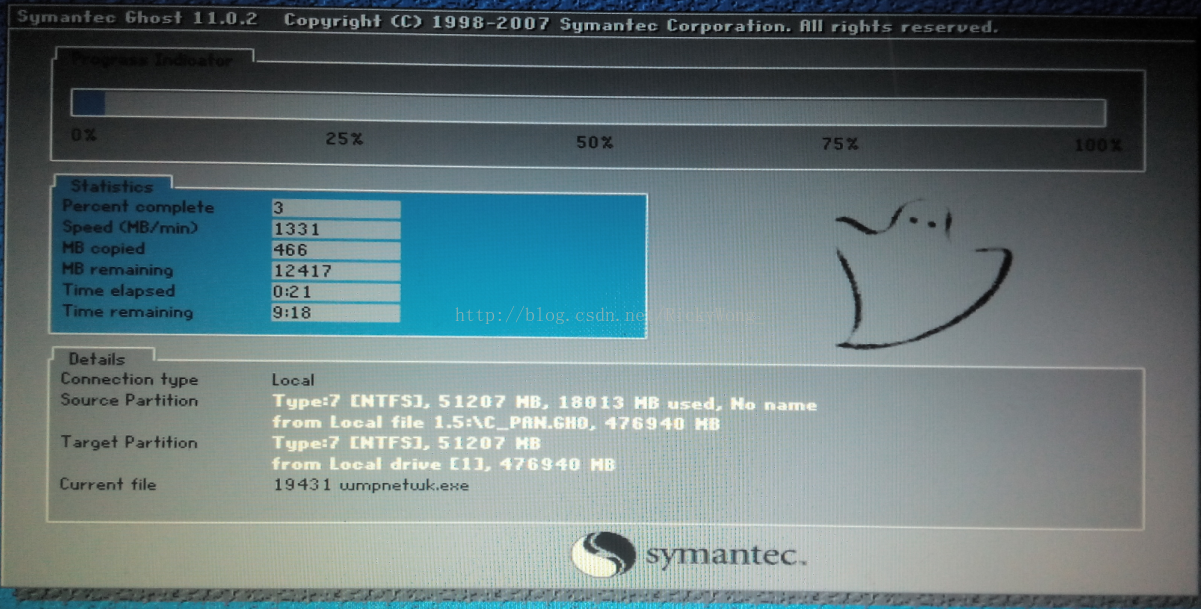Click the Statistics panel heading

[x=111, y=186]
